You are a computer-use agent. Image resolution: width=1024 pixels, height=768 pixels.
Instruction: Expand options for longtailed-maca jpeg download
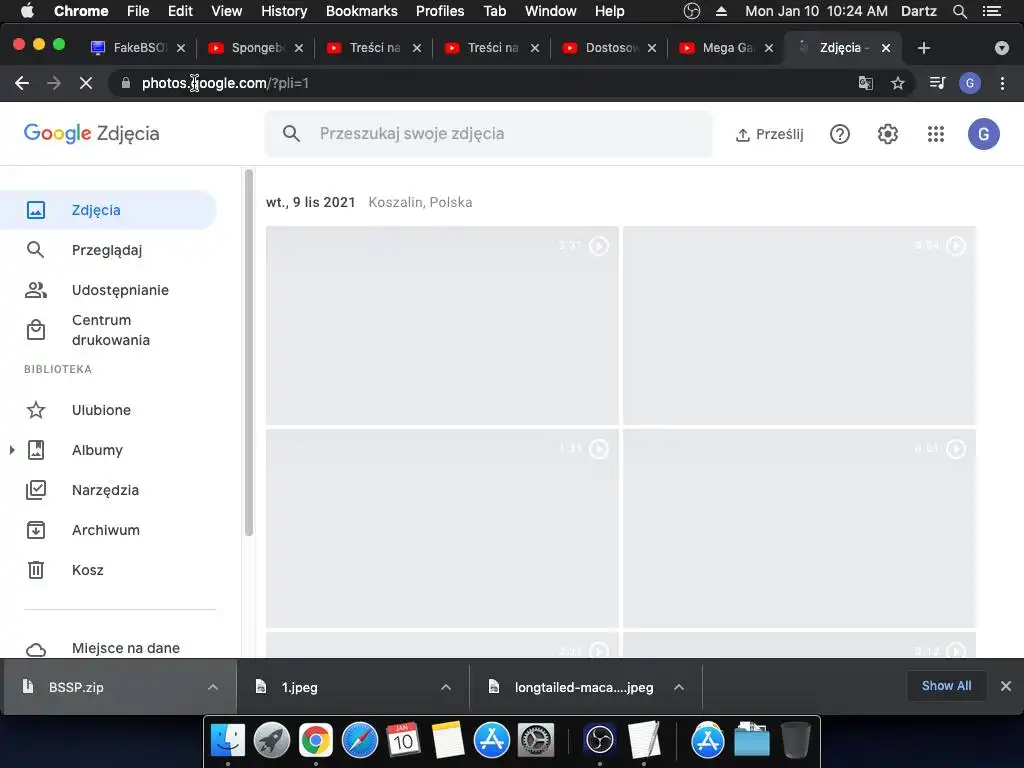coord(679,687)
